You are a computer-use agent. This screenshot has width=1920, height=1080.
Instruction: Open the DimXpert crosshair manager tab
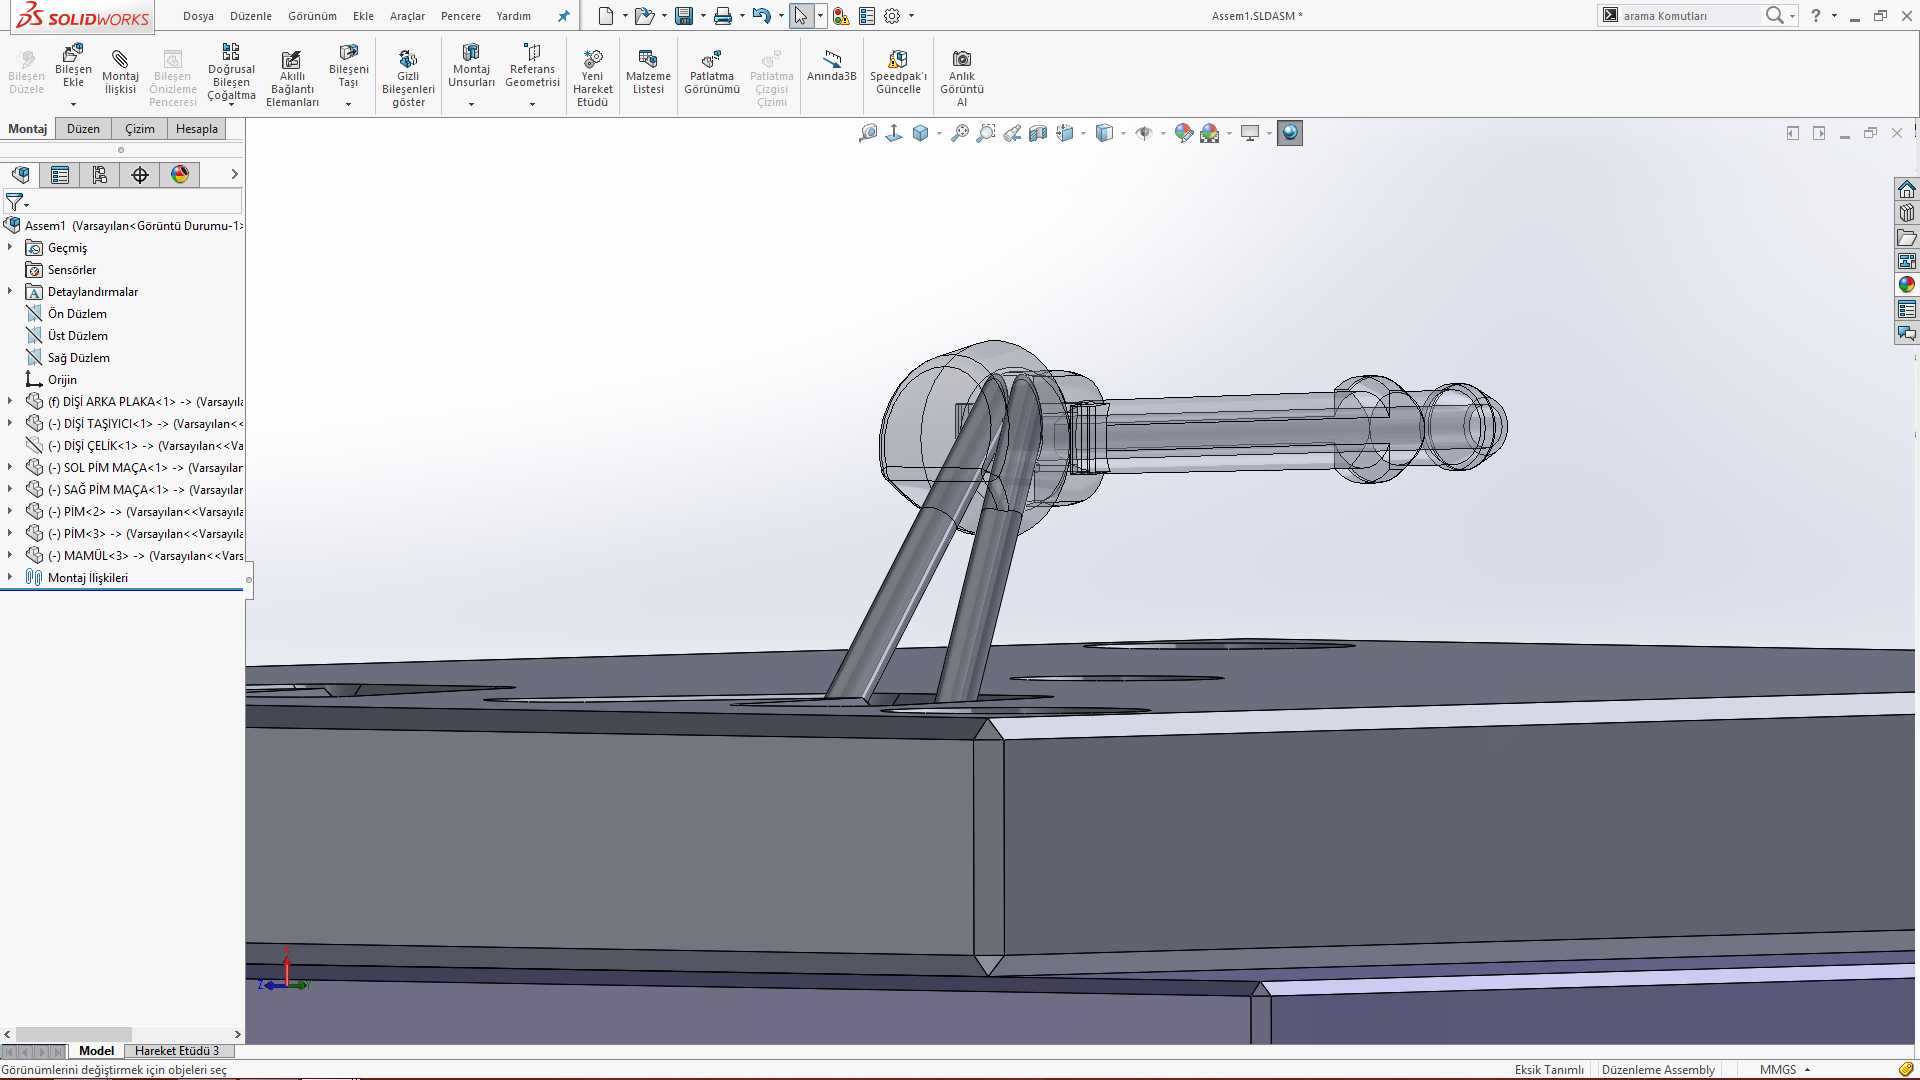pyautogui.click(x=140, y=175)
